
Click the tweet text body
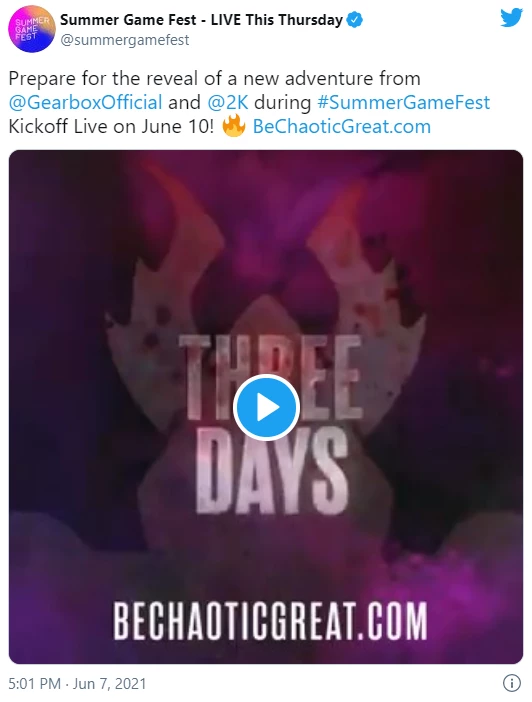[x=249, y=102]
